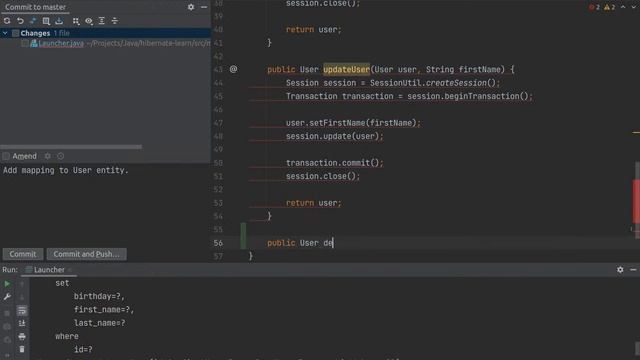
Task: Hide the Commit tool window
Action: (204, 7)
